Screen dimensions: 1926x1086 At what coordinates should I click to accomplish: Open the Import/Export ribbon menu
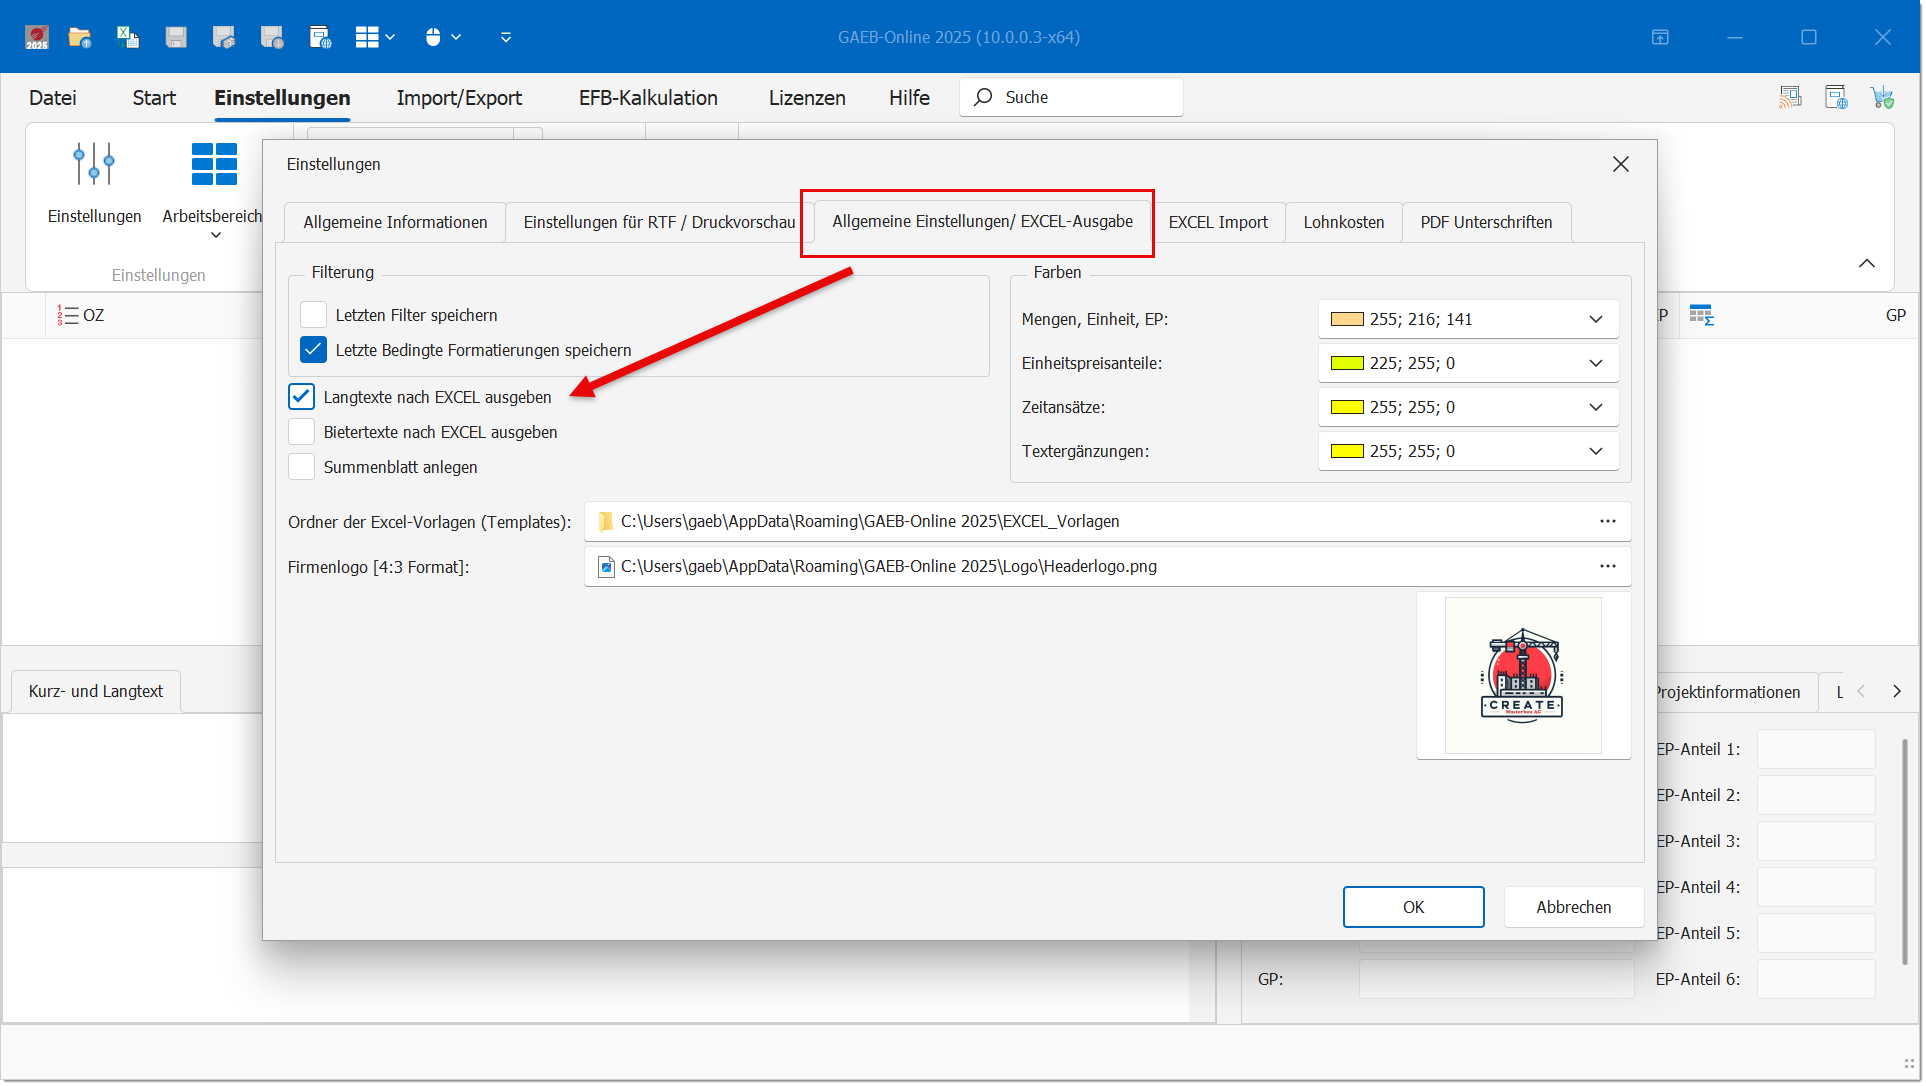tap(459, 98)
